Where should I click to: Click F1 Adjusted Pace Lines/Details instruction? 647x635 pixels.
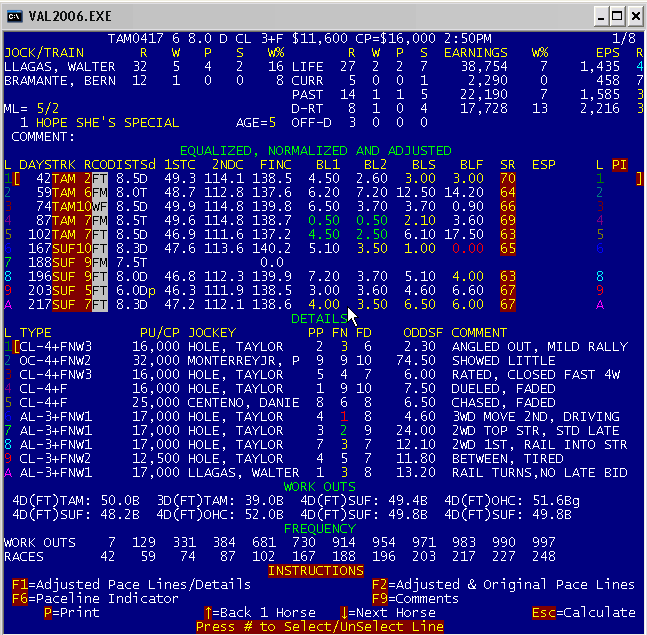coord(131,584)
